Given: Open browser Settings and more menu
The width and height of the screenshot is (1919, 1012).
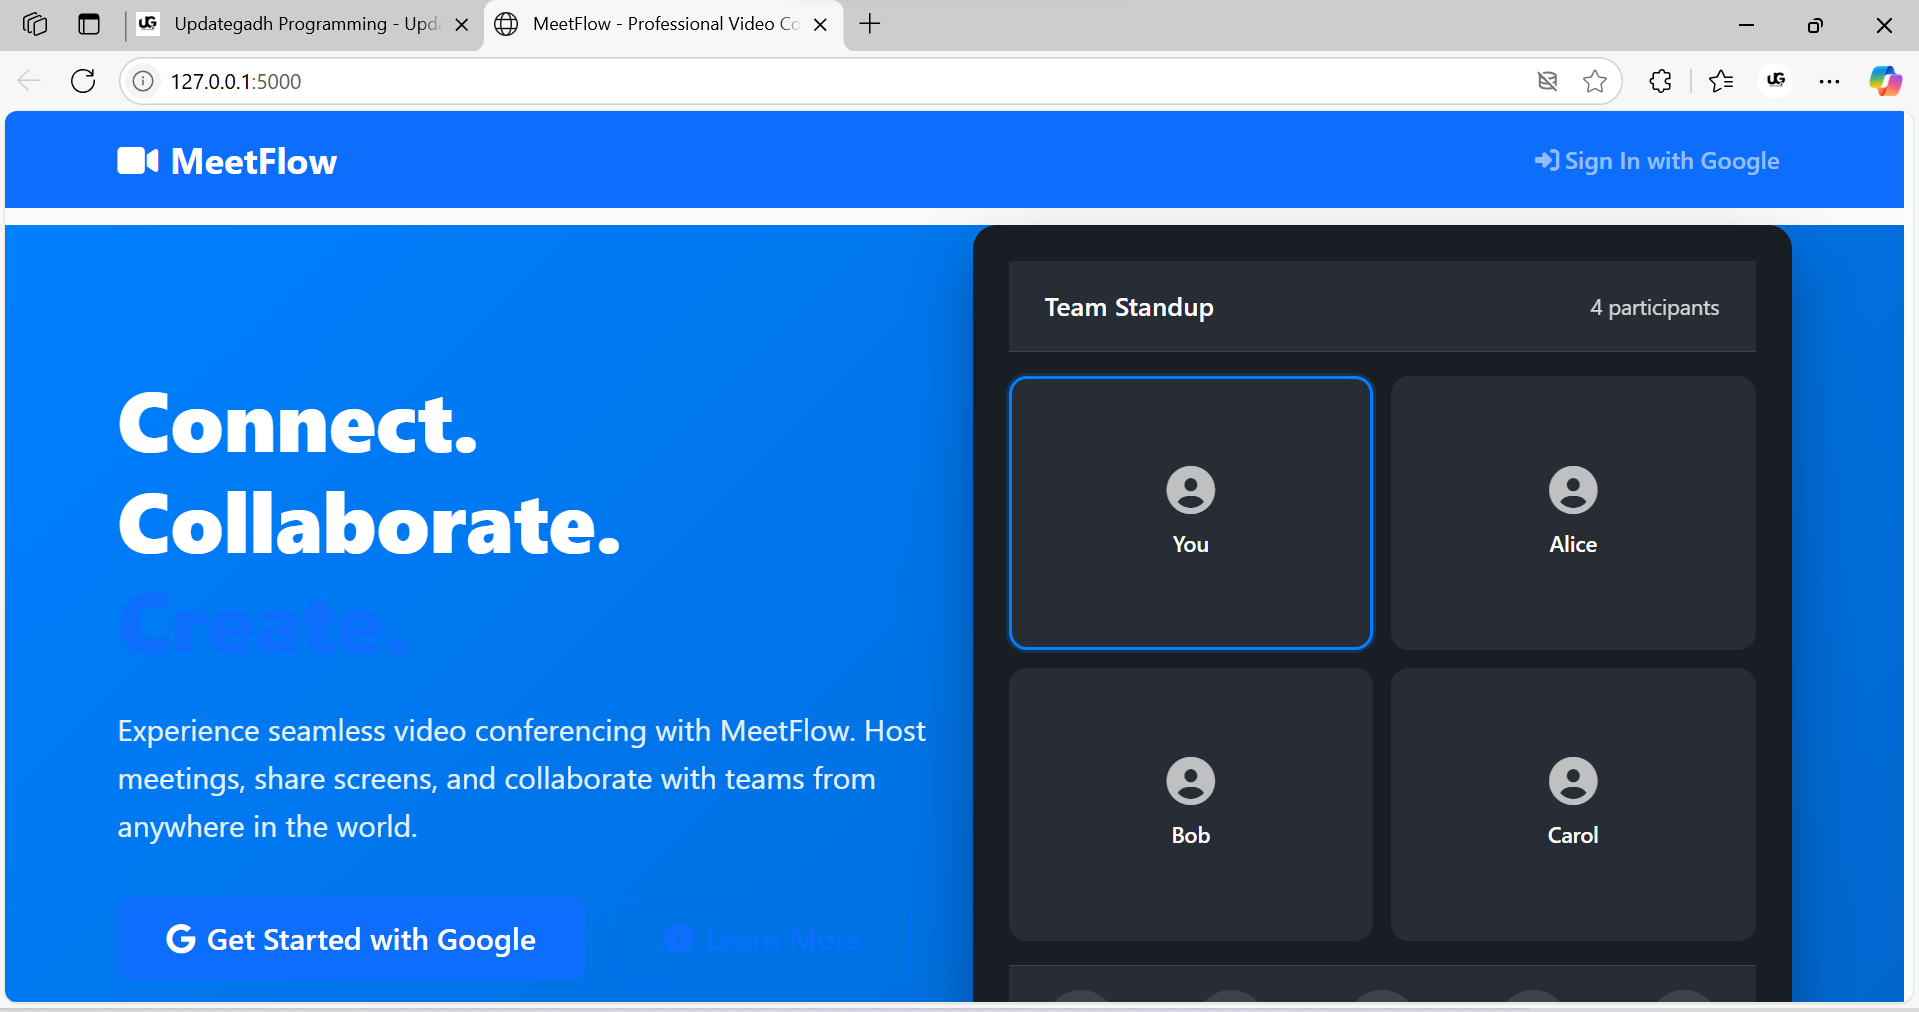Looking at the screenshot, I should tap(1829, 81).
